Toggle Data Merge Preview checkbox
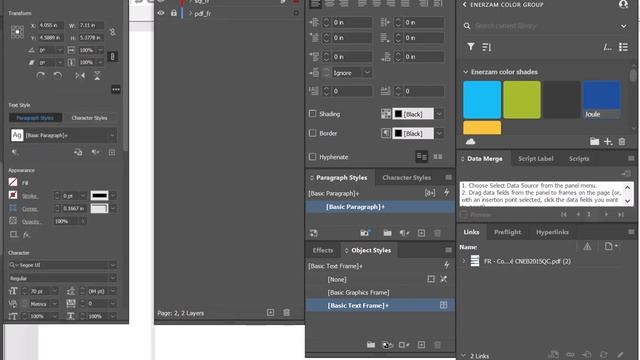 [464, 214]
